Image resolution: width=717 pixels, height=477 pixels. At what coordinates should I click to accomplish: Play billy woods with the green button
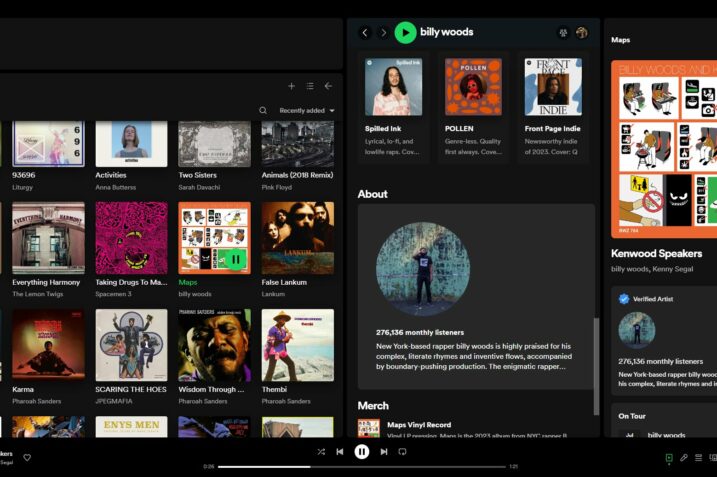tap(405, 32)
